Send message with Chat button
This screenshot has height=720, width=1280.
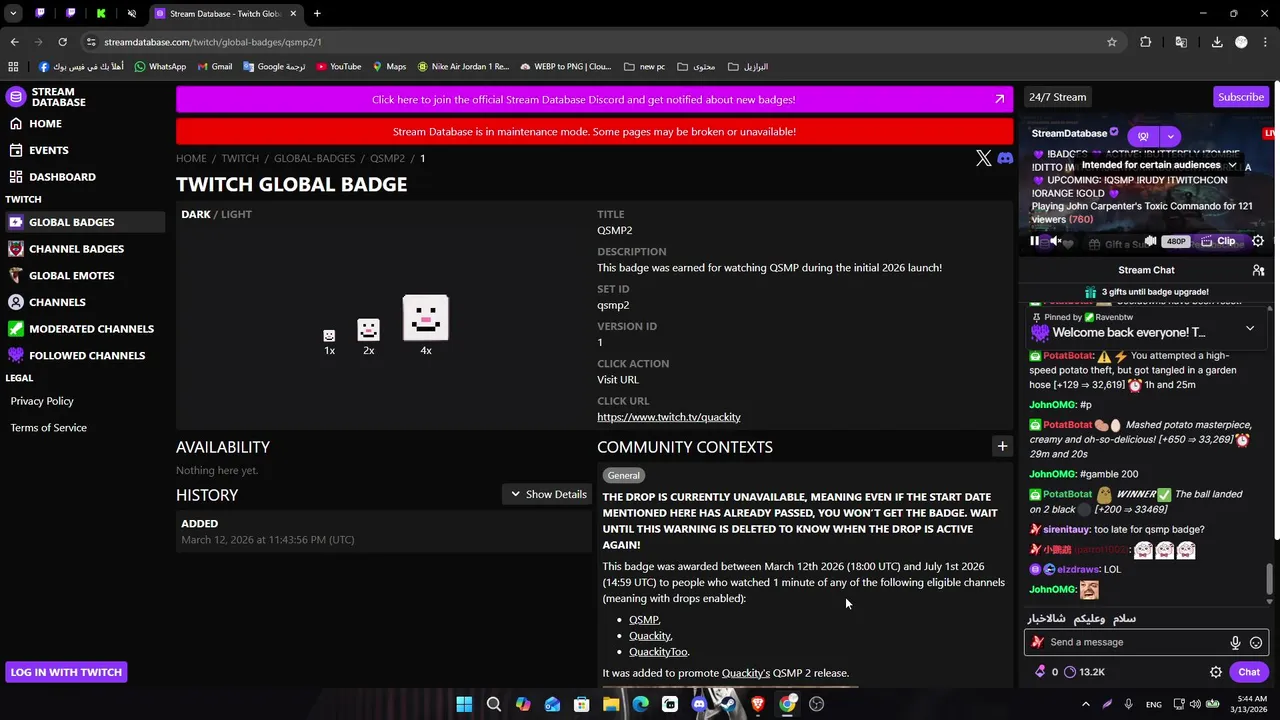point(1249,672)
